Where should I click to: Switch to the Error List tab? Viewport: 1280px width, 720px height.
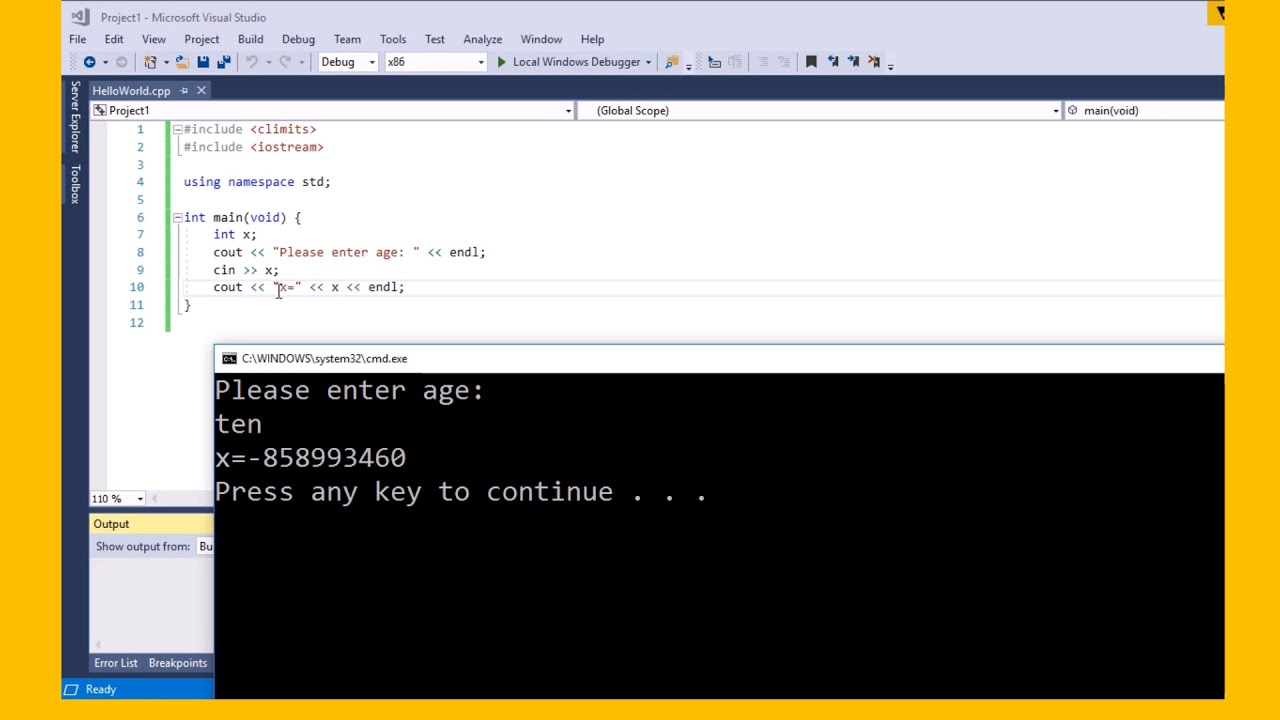click(x=116, y=663)
